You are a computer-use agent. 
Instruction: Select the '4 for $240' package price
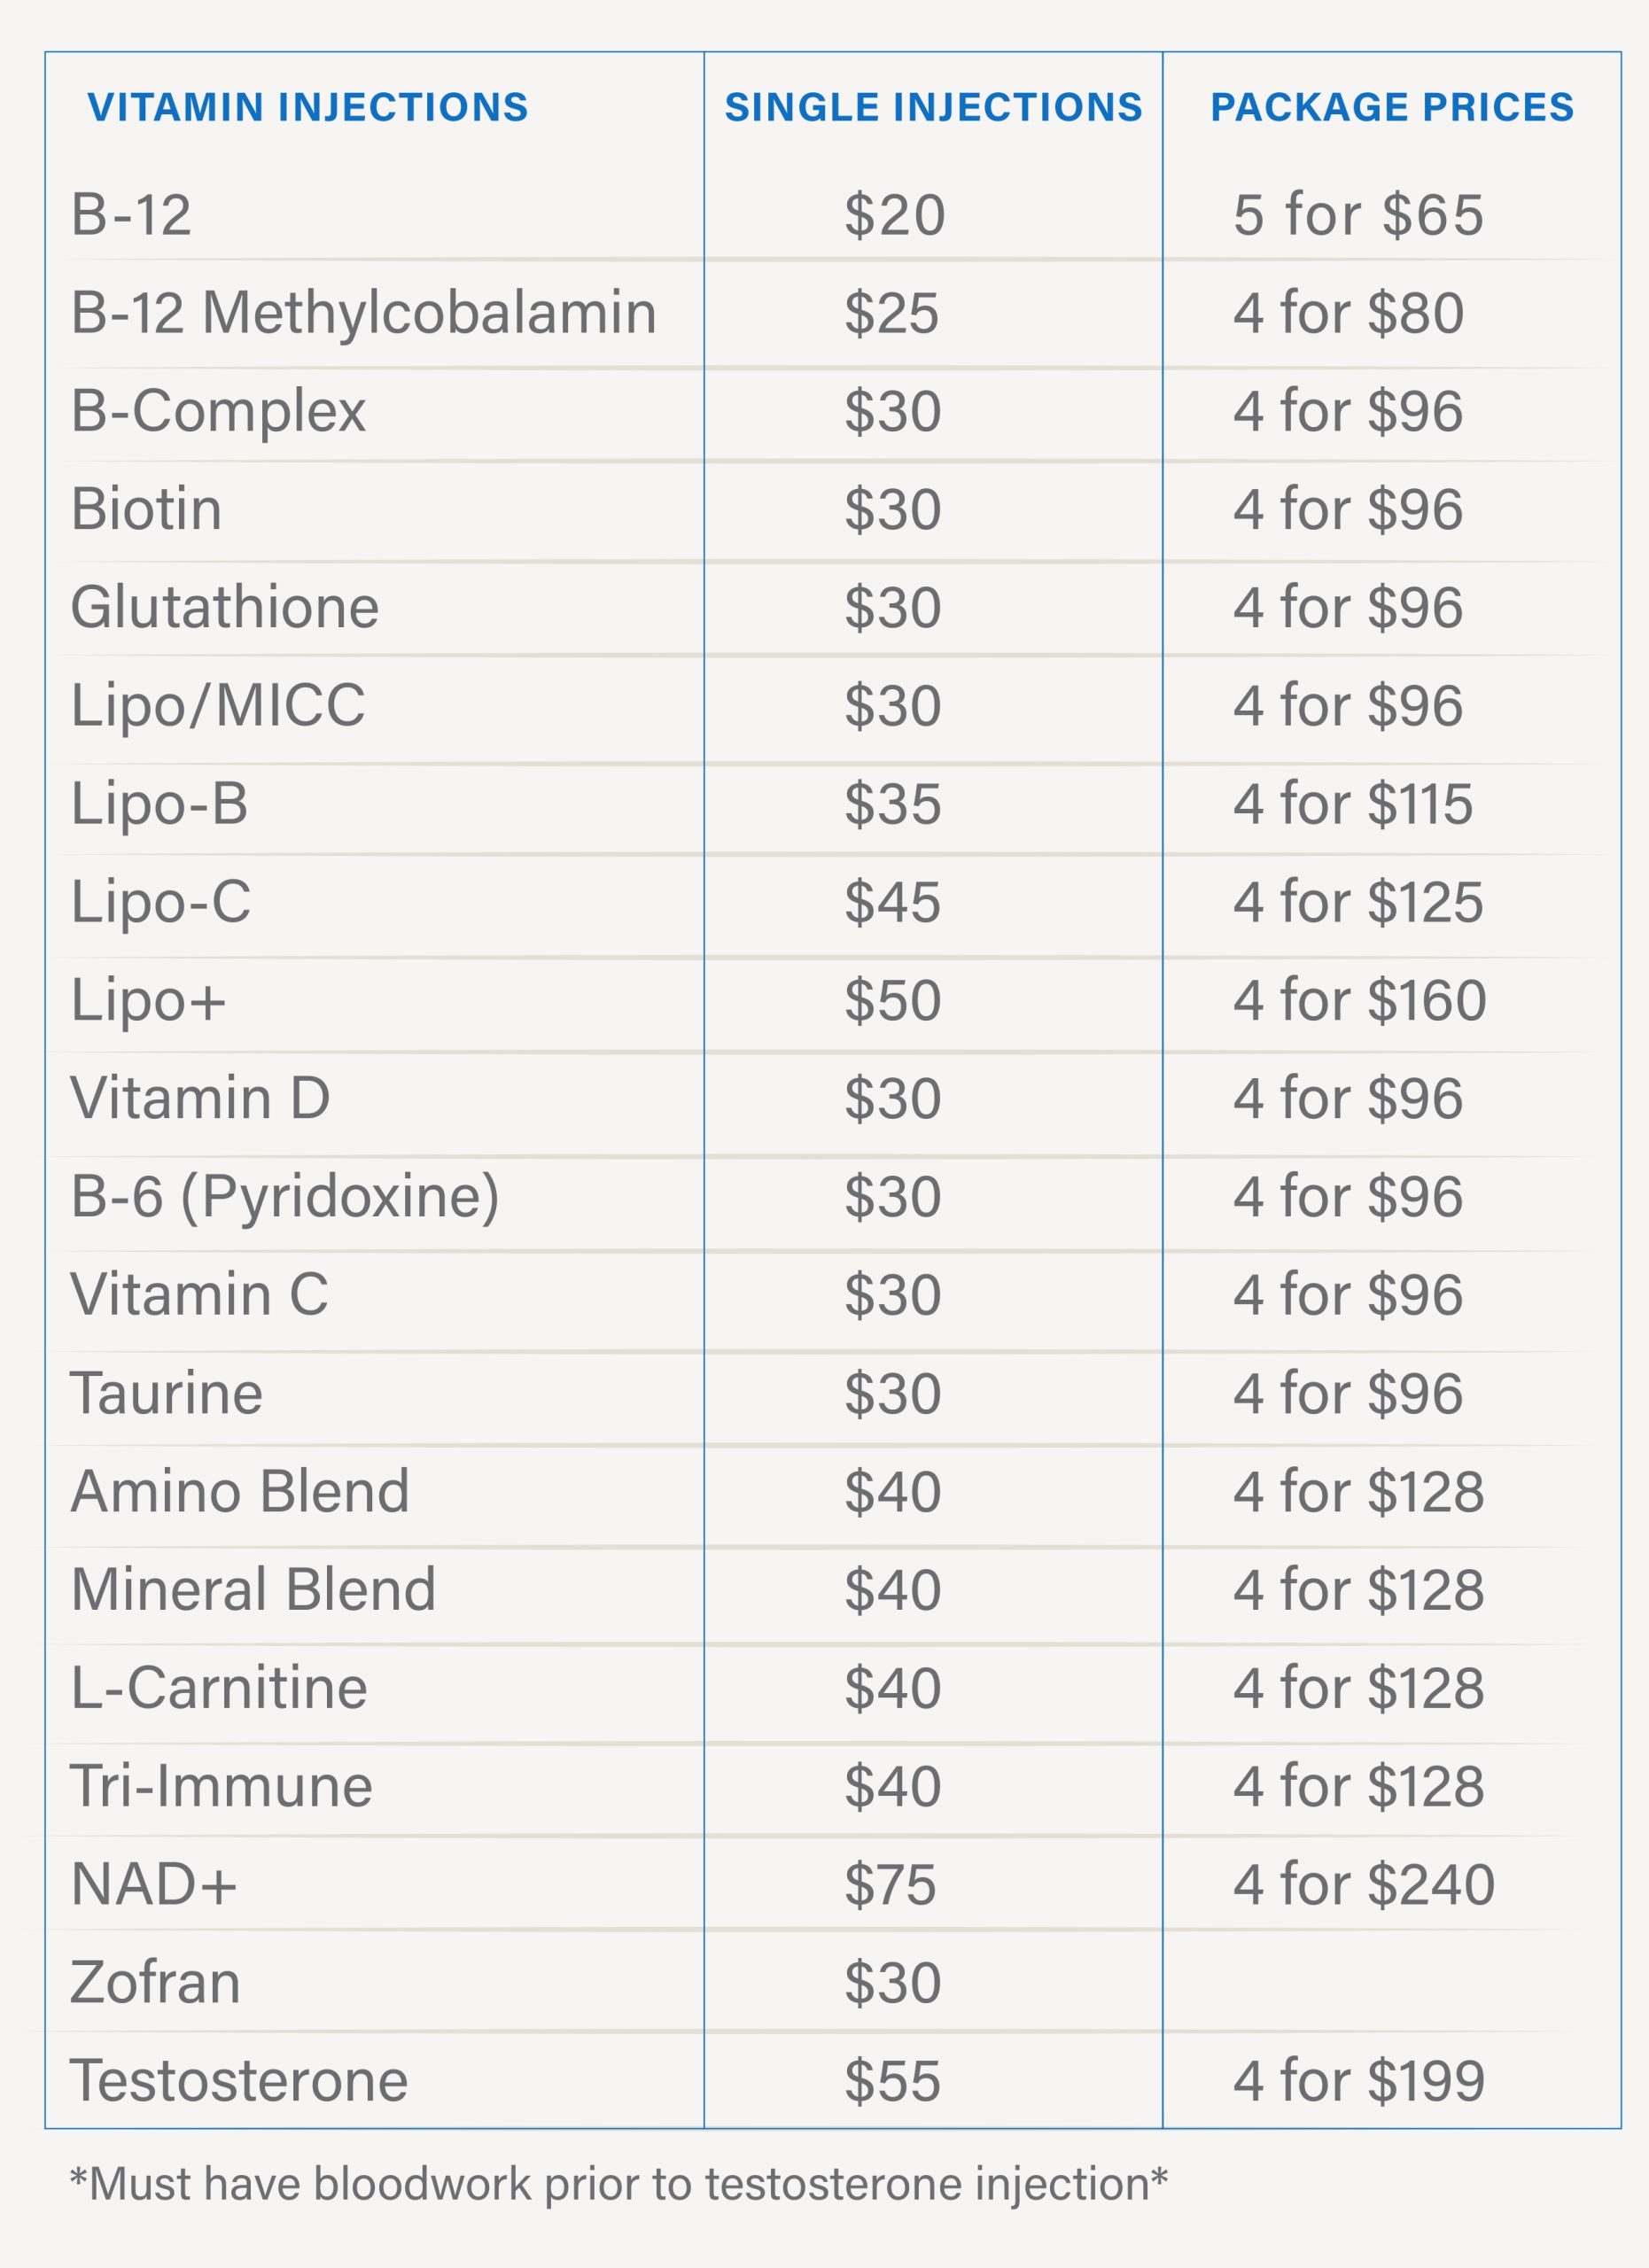click(x=1363, y=1884)
